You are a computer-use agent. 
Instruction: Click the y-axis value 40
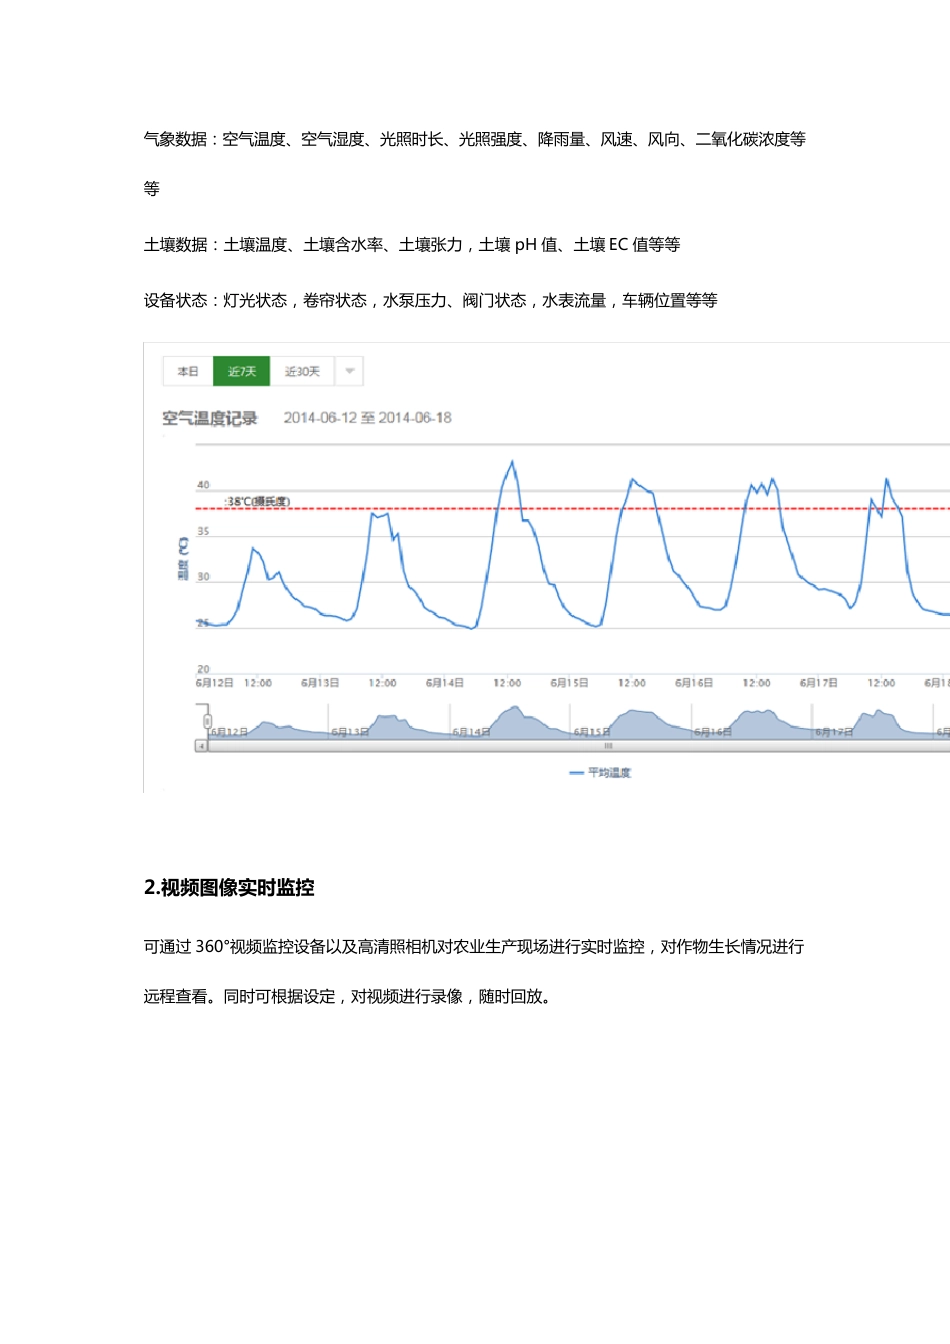coord(203,485)
